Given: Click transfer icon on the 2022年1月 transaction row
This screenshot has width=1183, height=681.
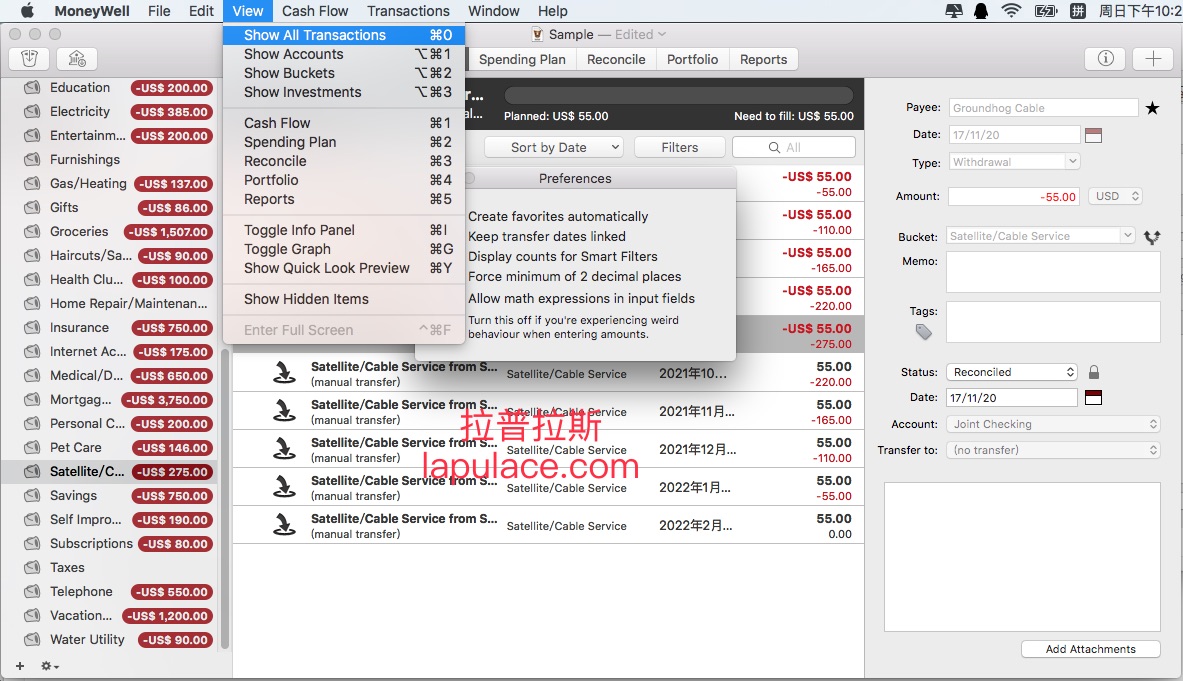Looking at the screenshot, I should coord(284,486).
